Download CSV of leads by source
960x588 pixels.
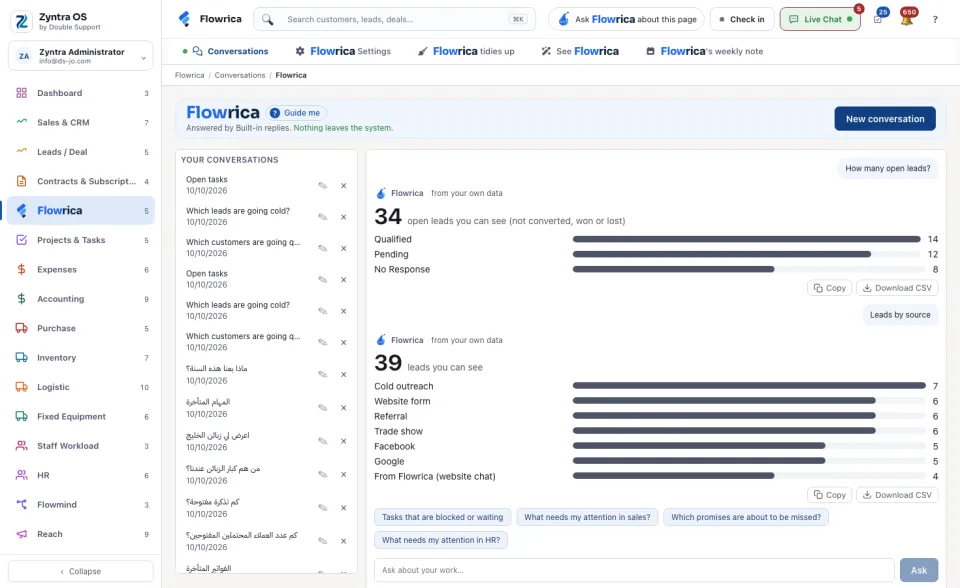pos(897,495)
